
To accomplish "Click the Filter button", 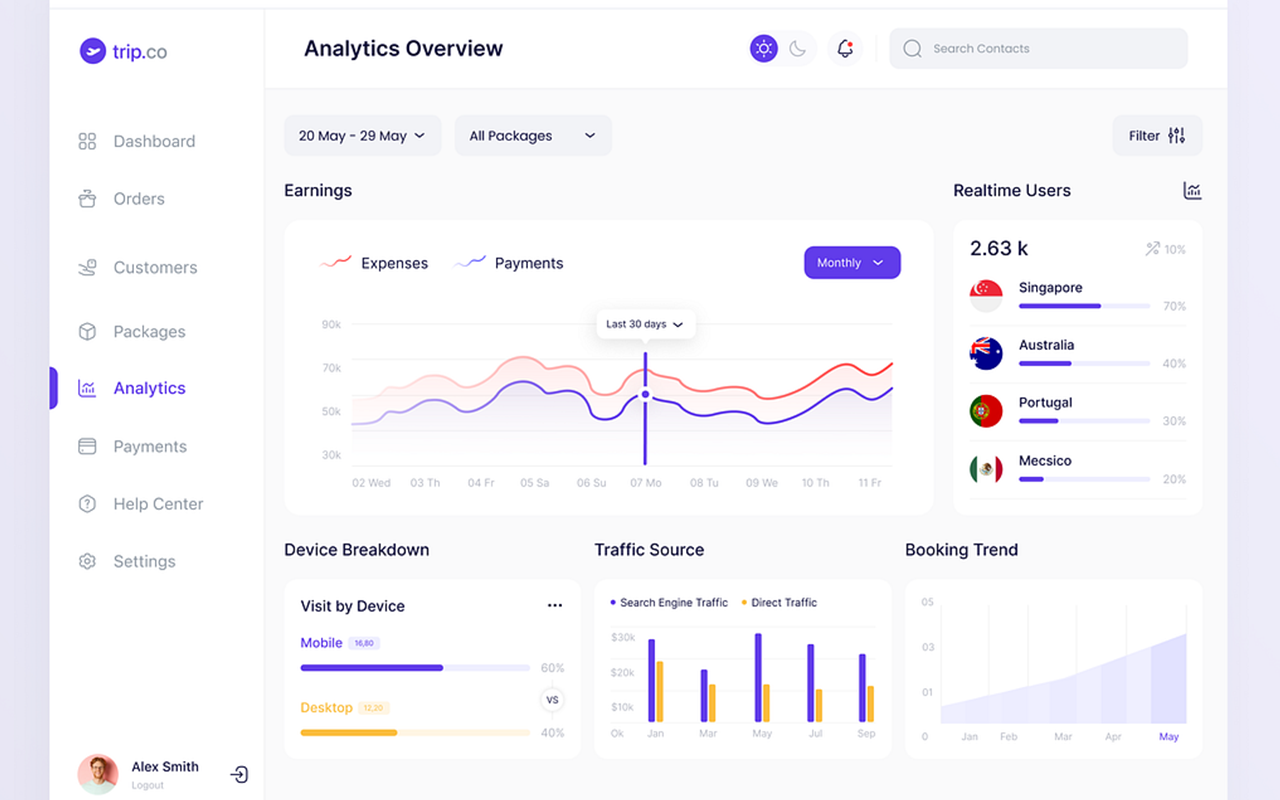I will [1157, 135].
